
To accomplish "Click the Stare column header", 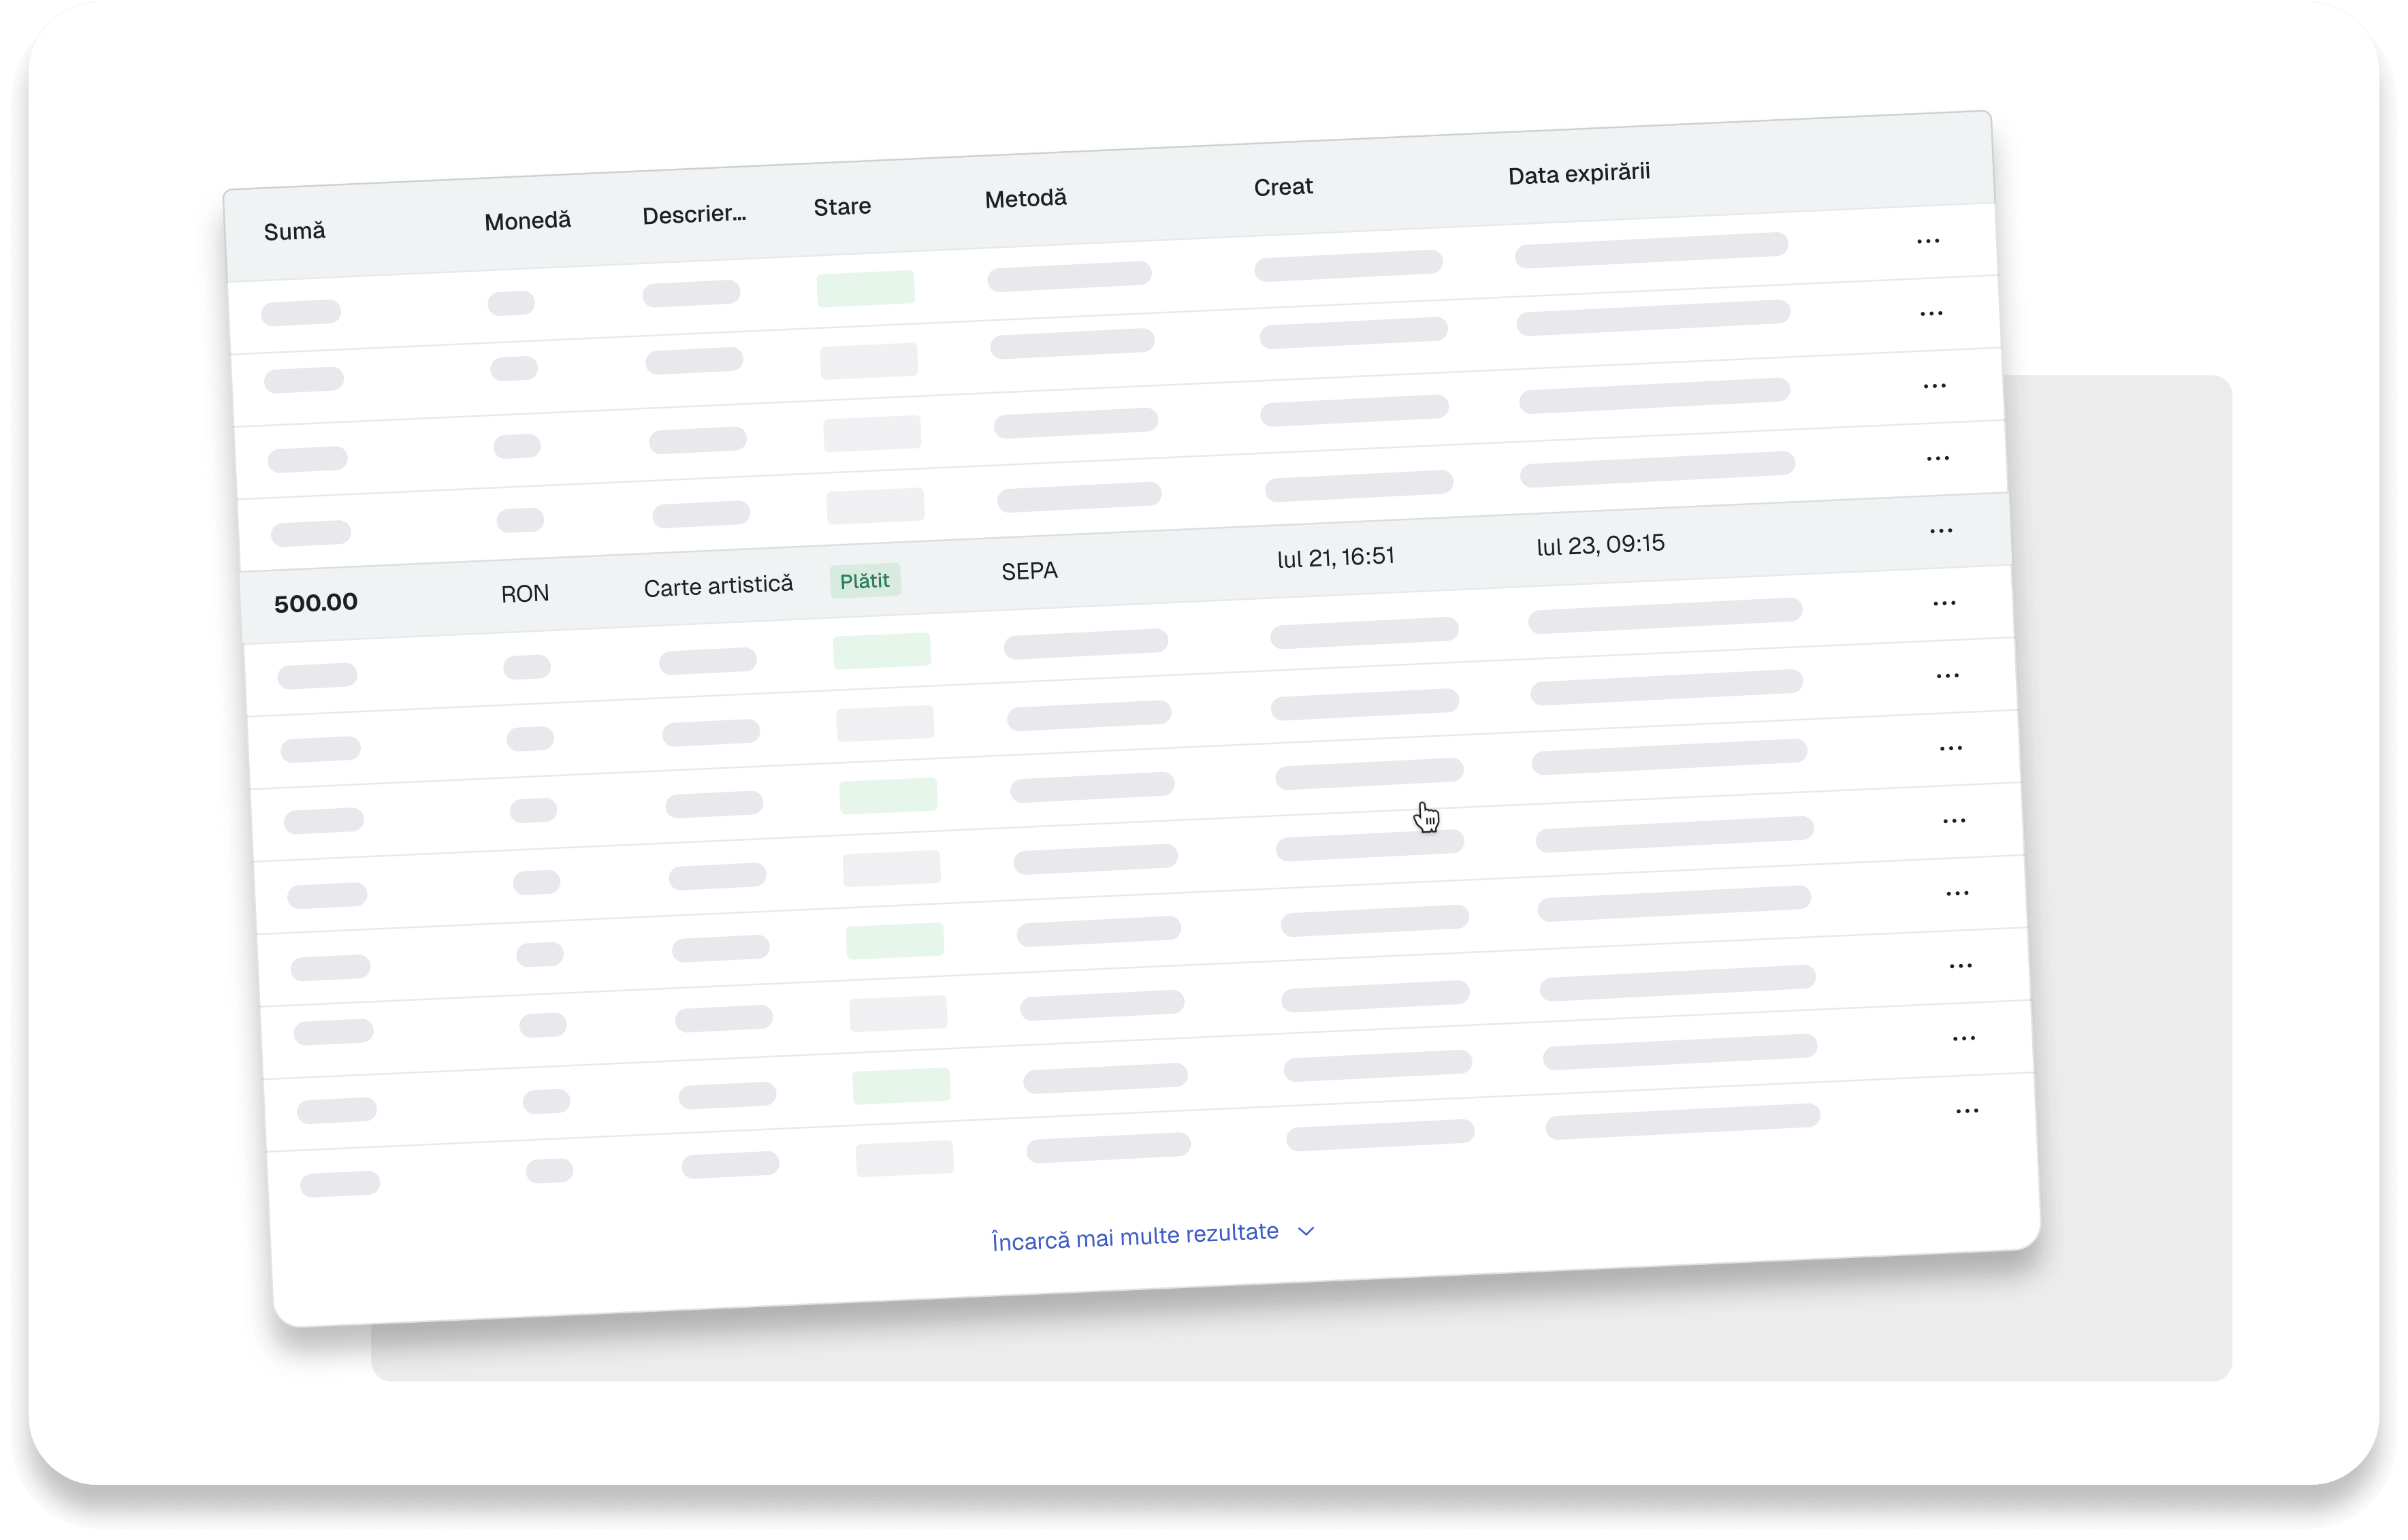I will 842,207.
